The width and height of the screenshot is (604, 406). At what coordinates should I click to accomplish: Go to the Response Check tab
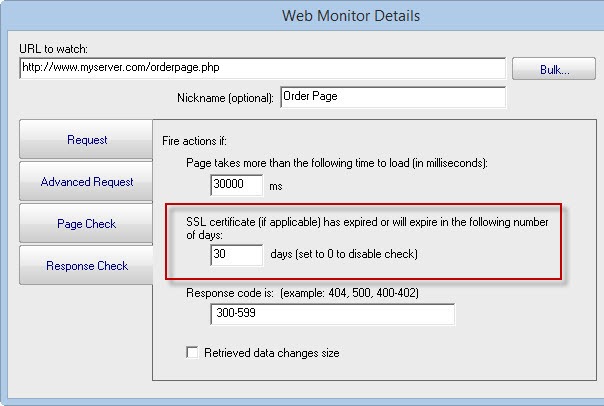[87, 265]
